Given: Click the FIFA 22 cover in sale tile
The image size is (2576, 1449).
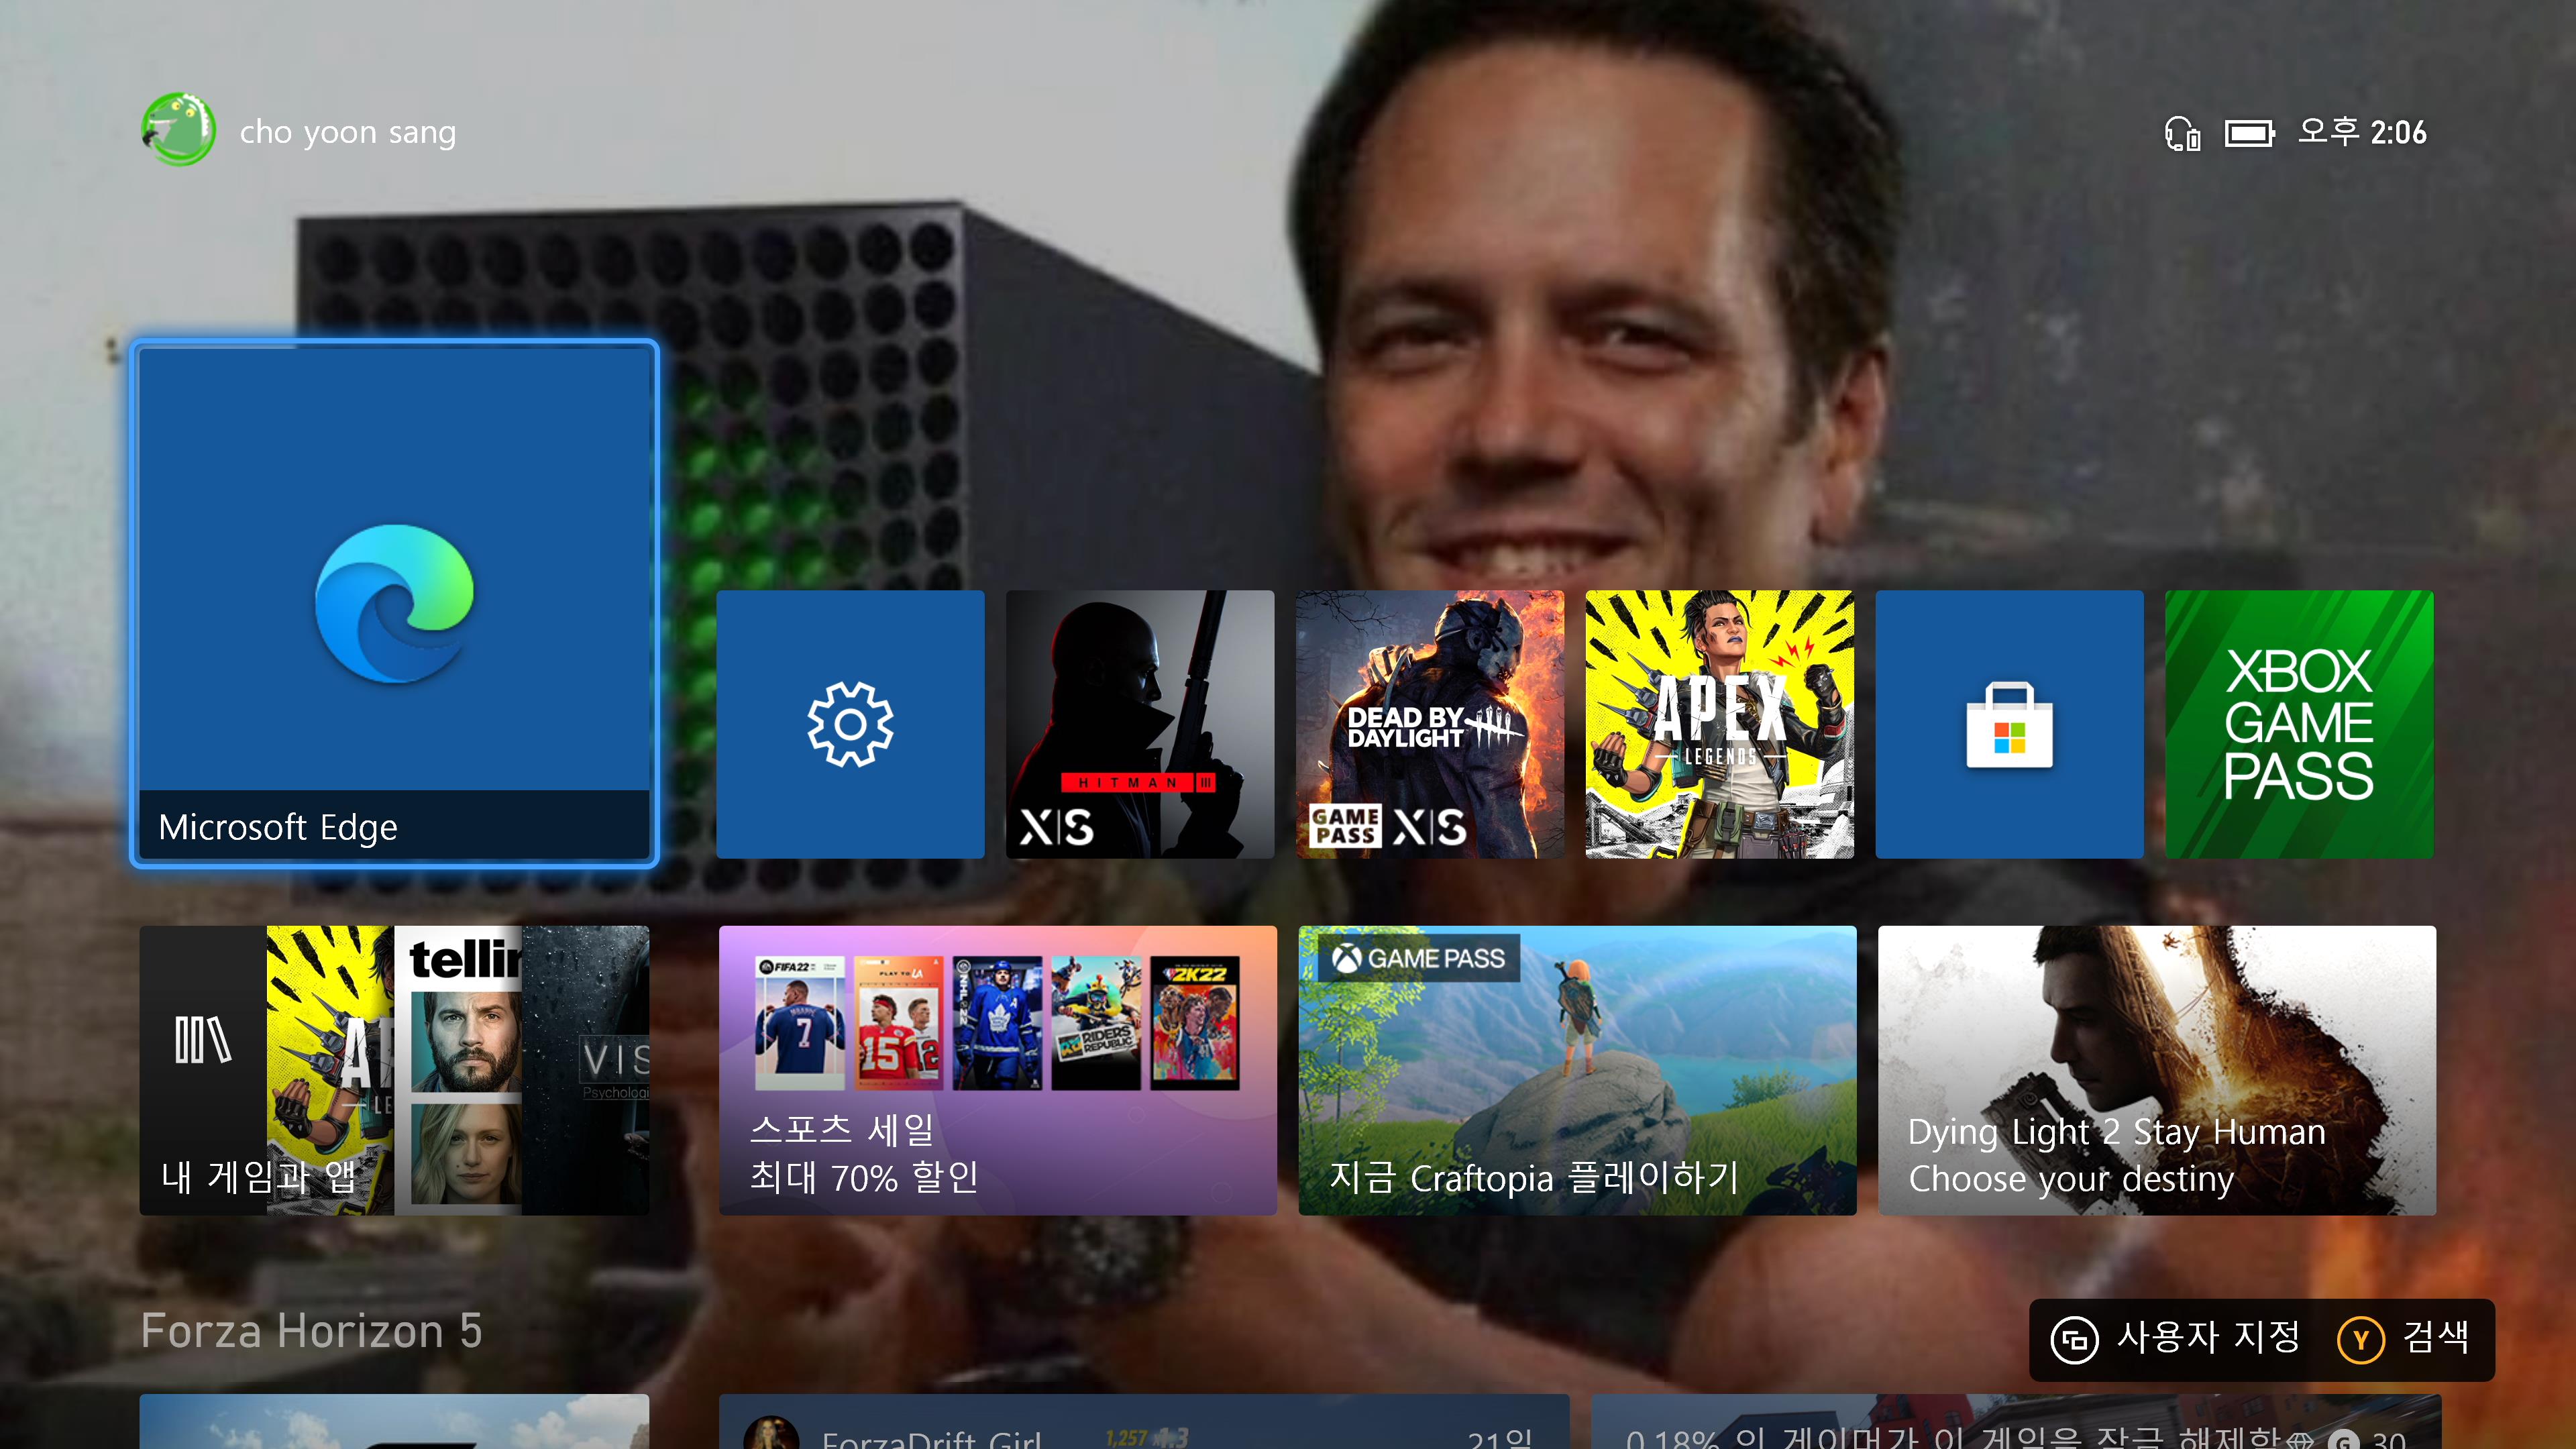Looking at the screenshot, I should (799, 1022).
